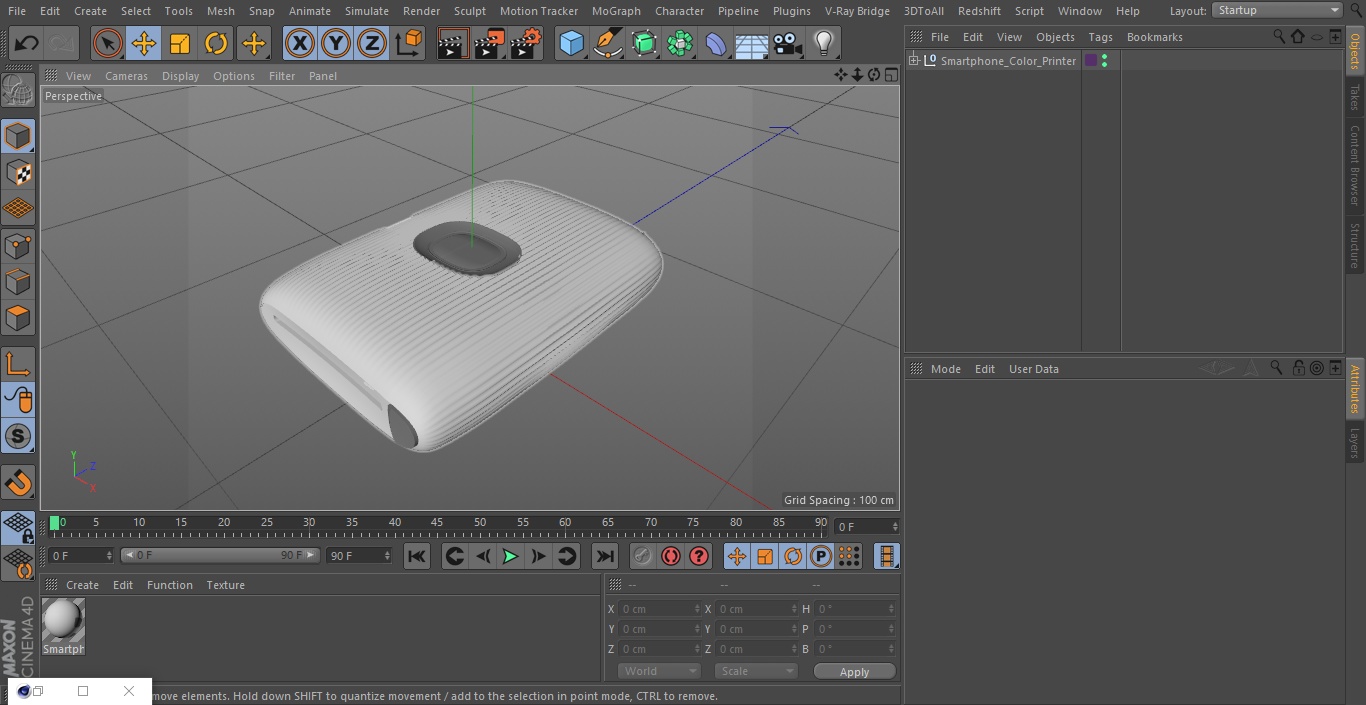Toggle record active objects keyframe button

(643, 556)
